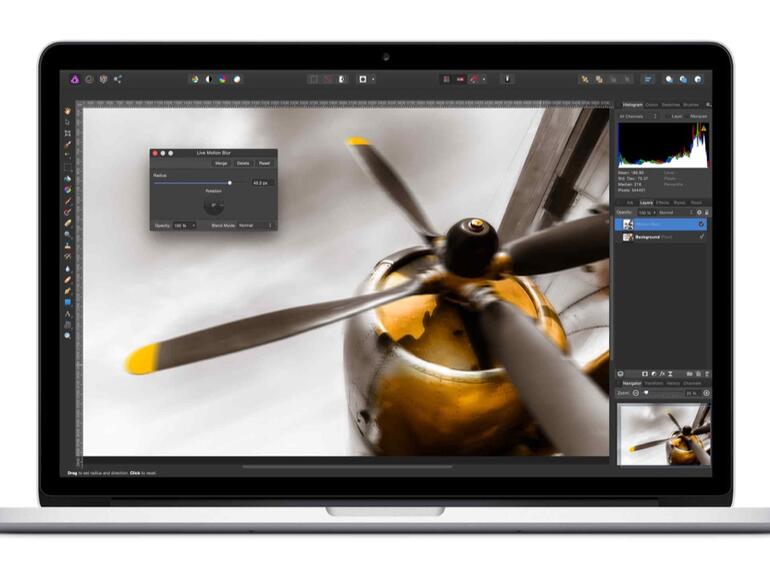Toggle the Layers panel lock icon
Image resolution: width=770 pixels, height=578 pixels.
(707, 213)
